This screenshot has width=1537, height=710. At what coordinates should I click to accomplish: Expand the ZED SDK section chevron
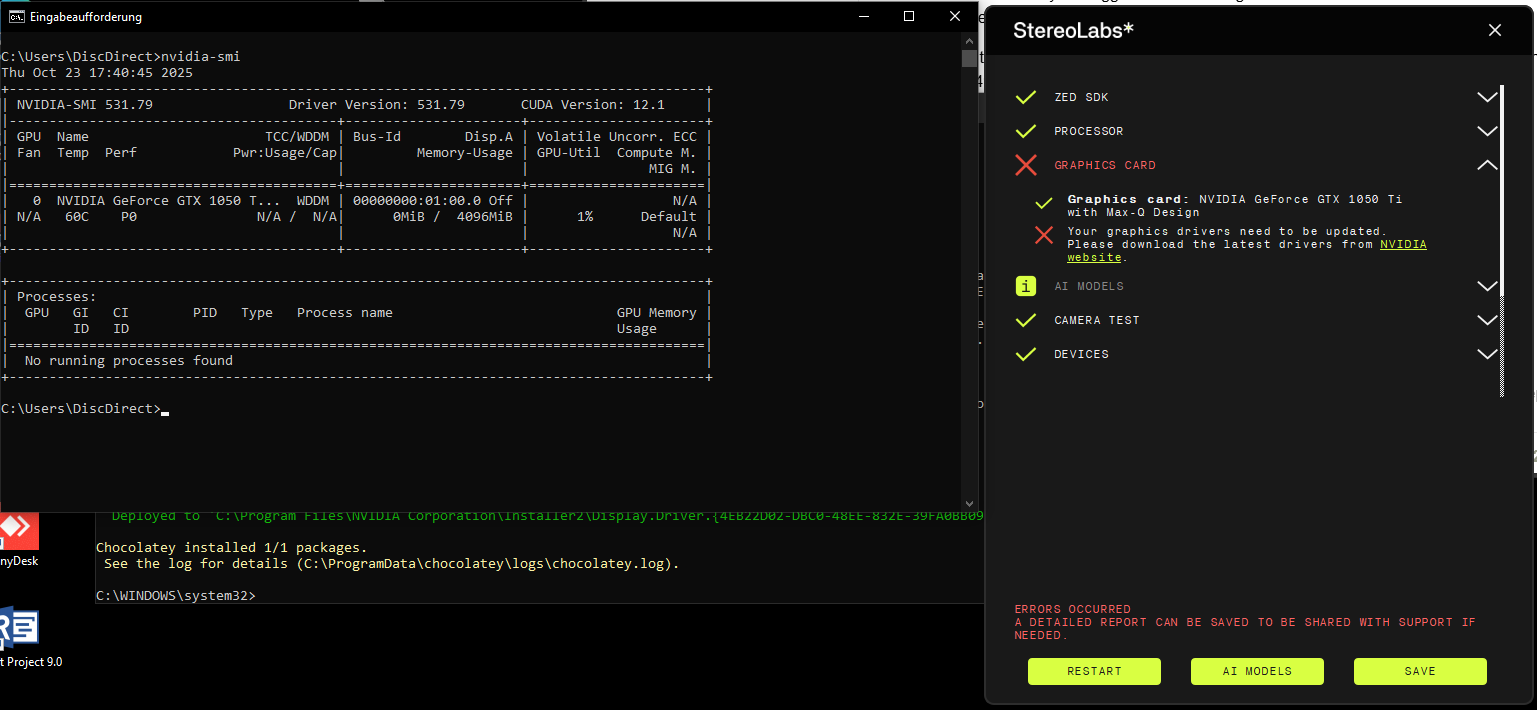point(1486,98)
